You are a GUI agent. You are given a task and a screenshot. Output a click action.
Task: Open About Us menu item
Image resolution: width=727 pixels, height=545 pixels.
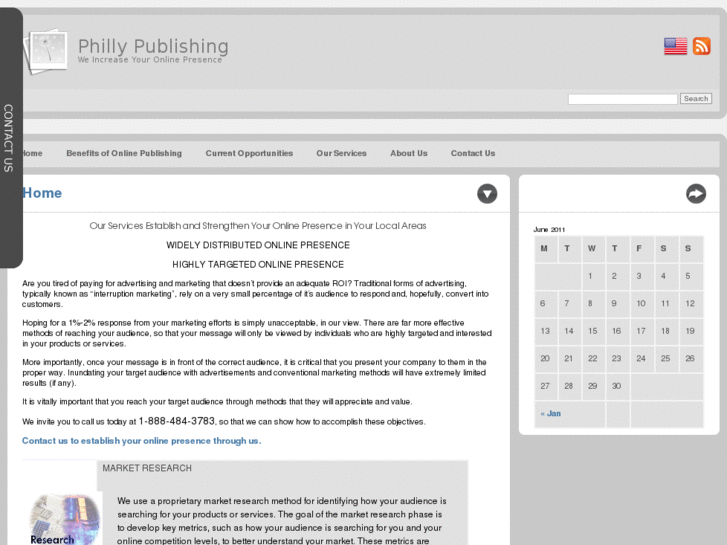[408, 153]
